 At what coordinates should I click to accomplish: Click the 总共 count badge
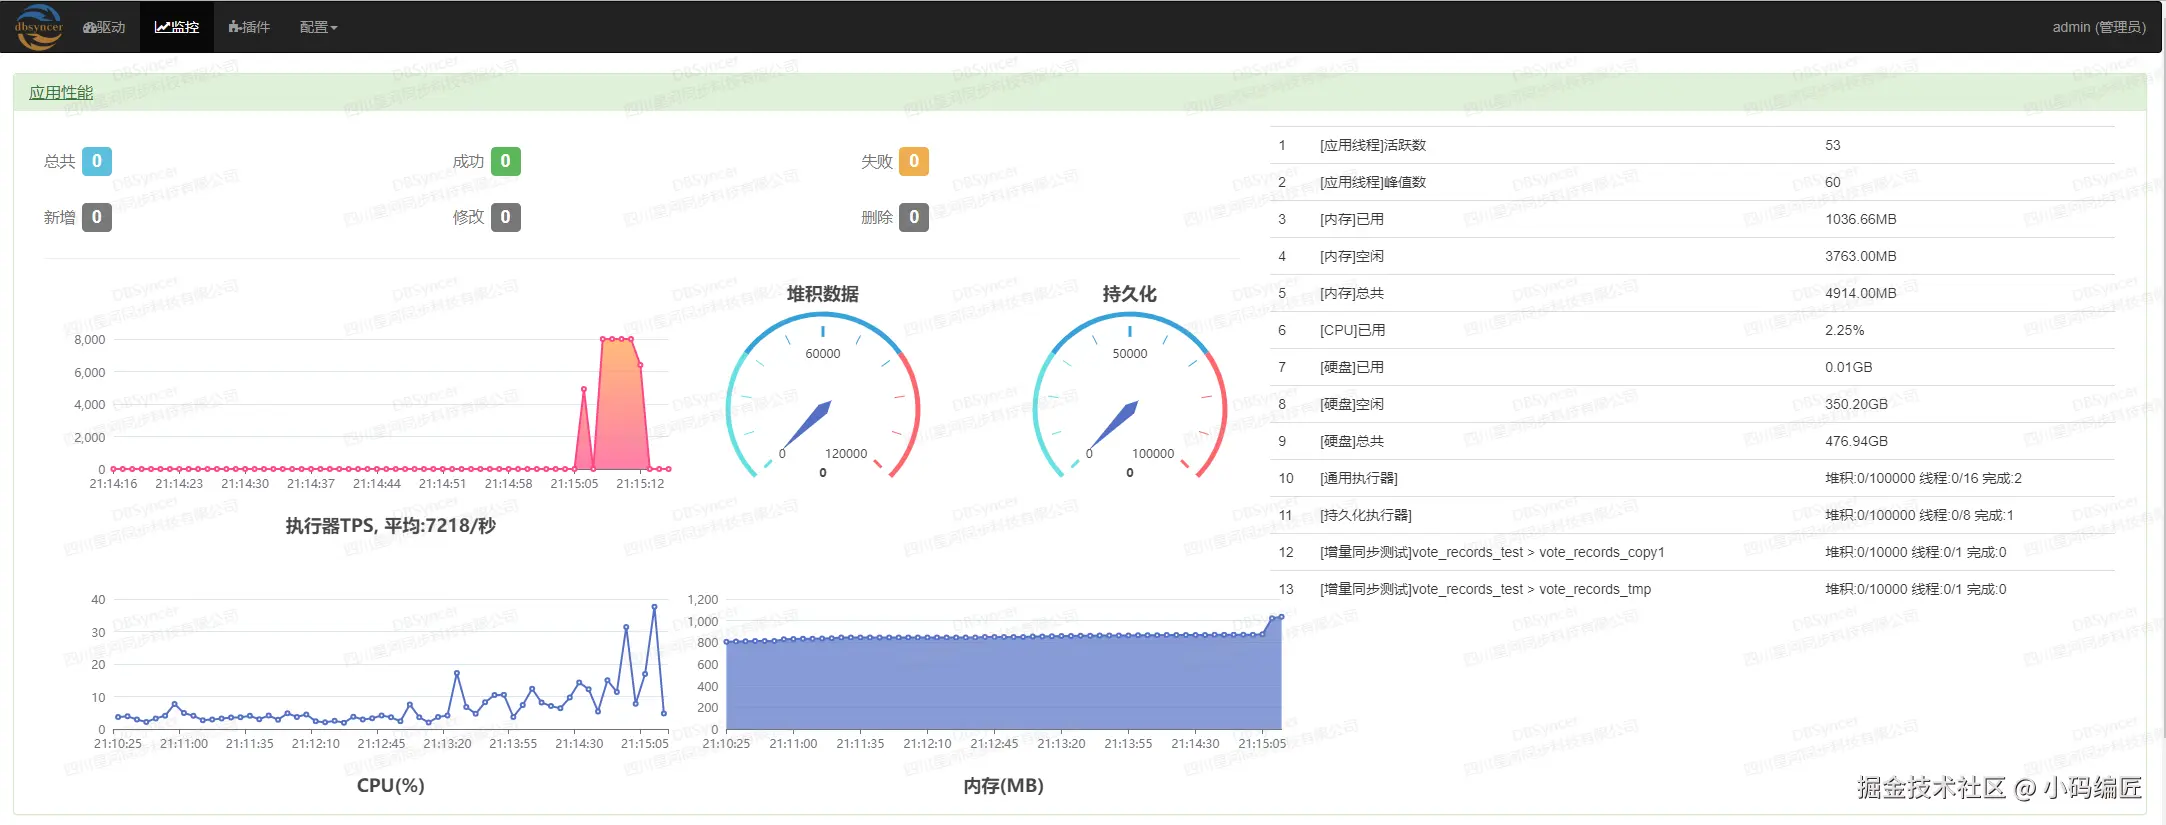pyautogui.click(x=97, y=161)
